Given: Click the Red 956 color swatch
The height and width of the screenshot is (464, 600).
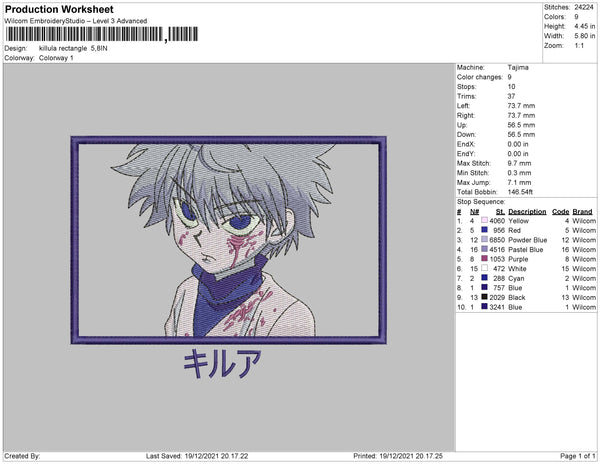Looking at the screenshot, I should [x=484, y=230].
